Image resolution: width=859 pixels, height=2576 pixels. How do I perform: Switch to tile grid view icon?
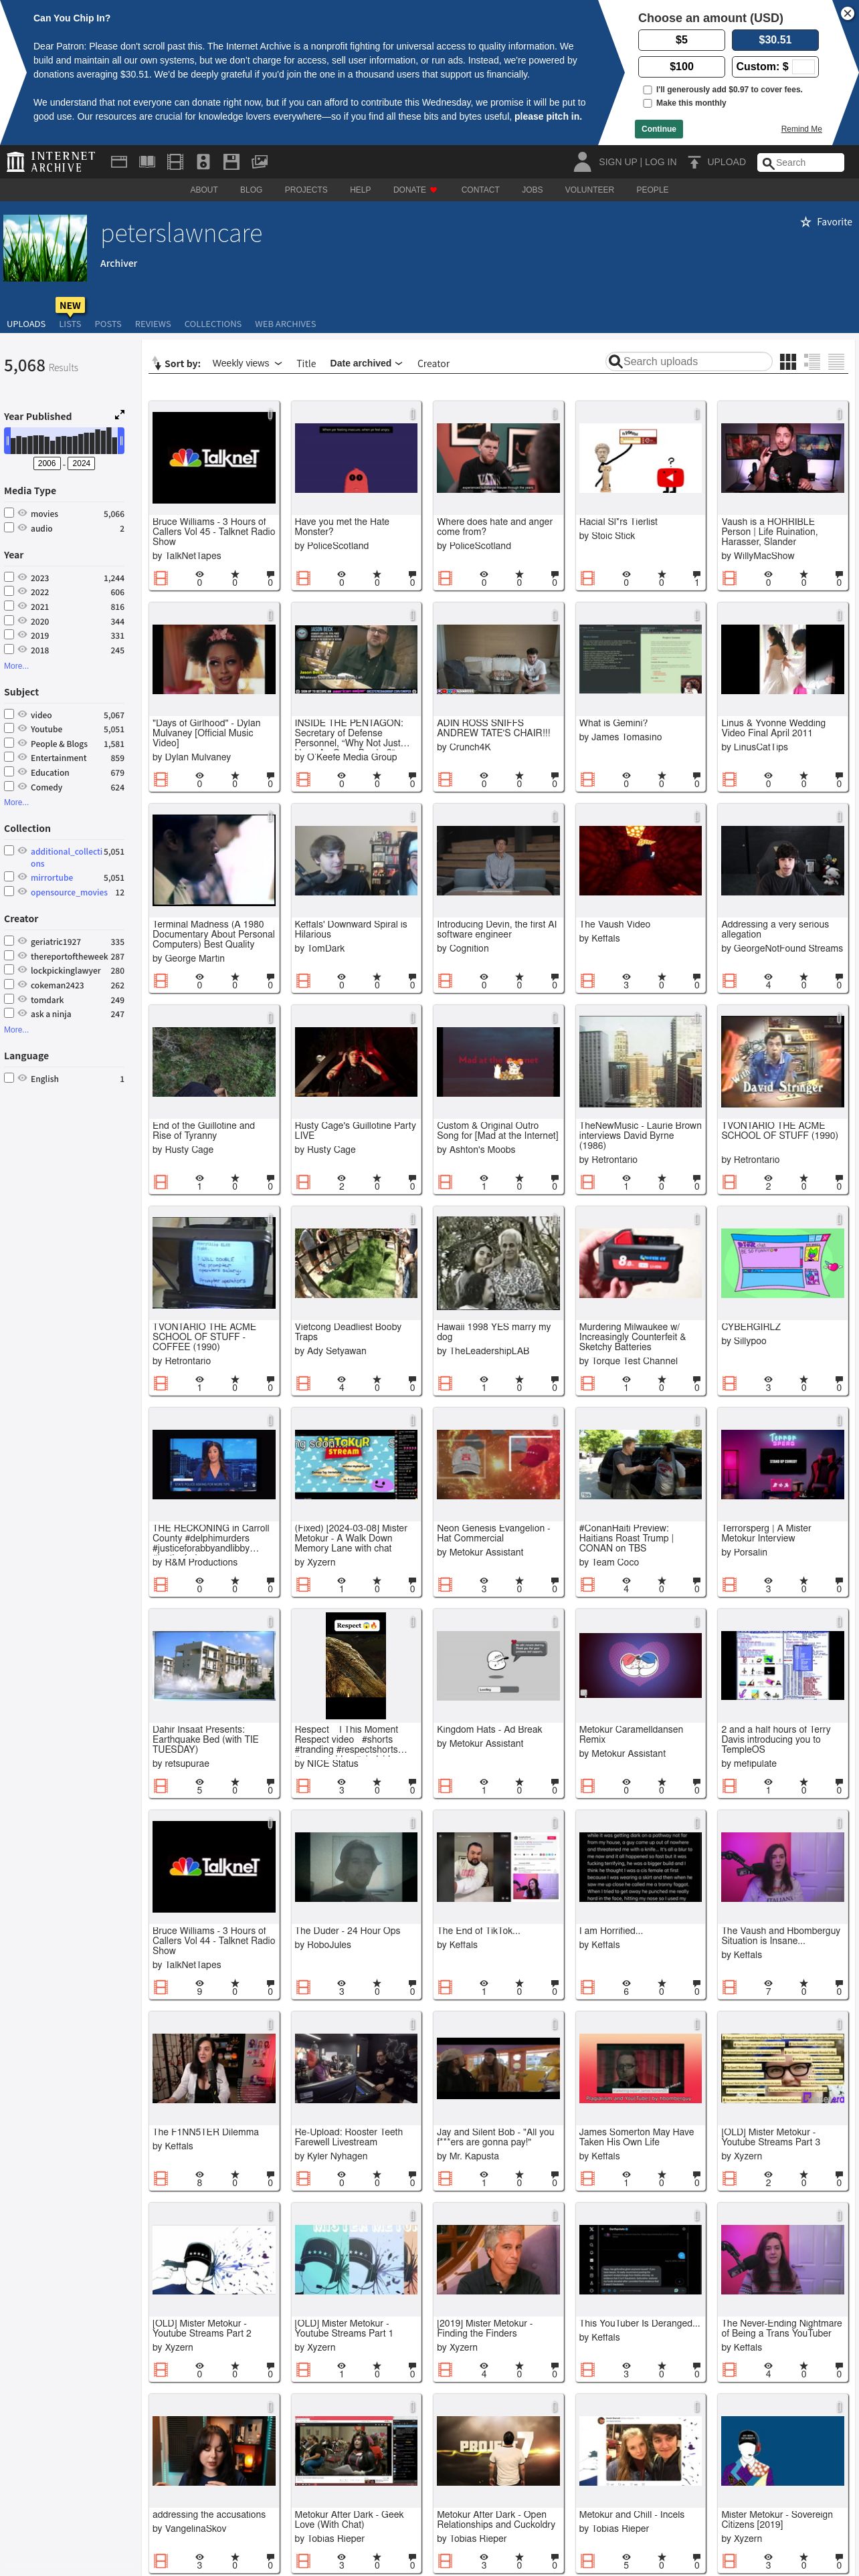788,362
